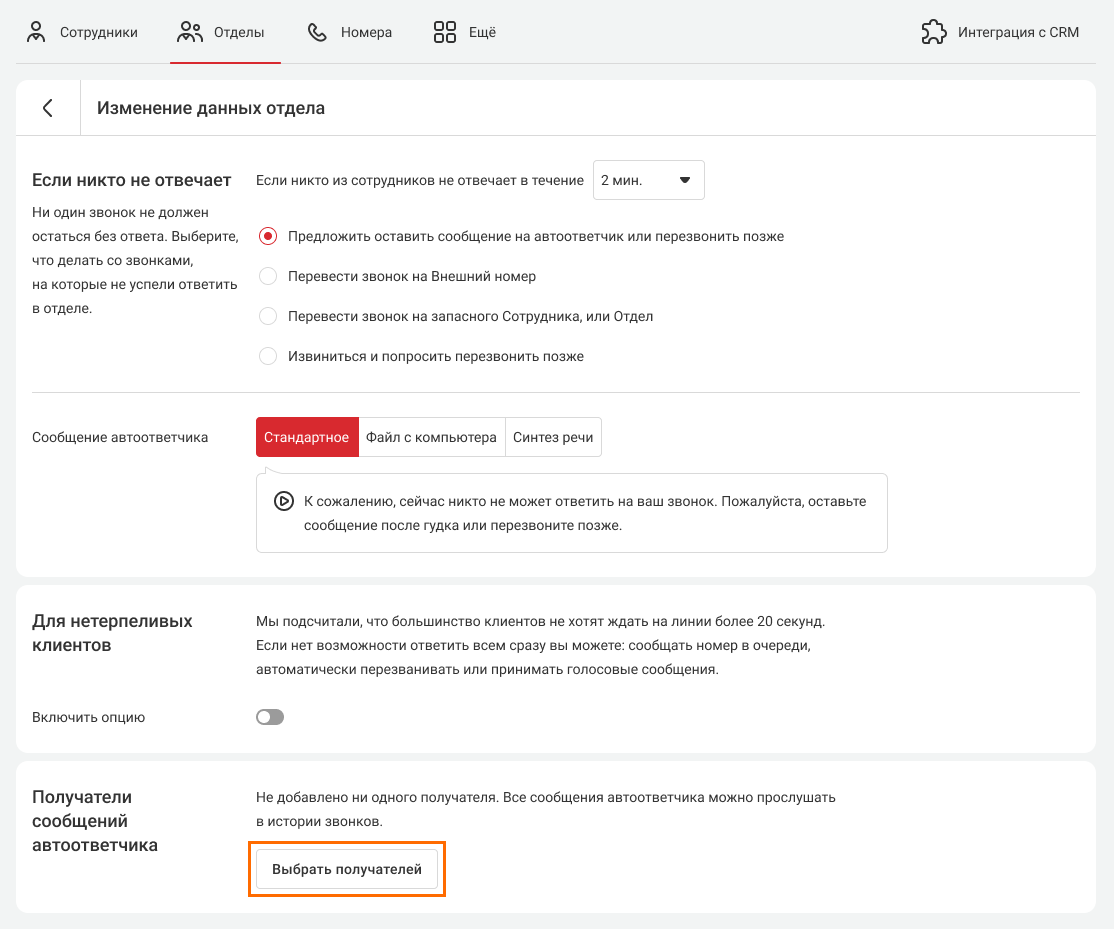Go back using the left arrow
The image size is (1114, 929).
pyautogui.click(x=48, y=108)
